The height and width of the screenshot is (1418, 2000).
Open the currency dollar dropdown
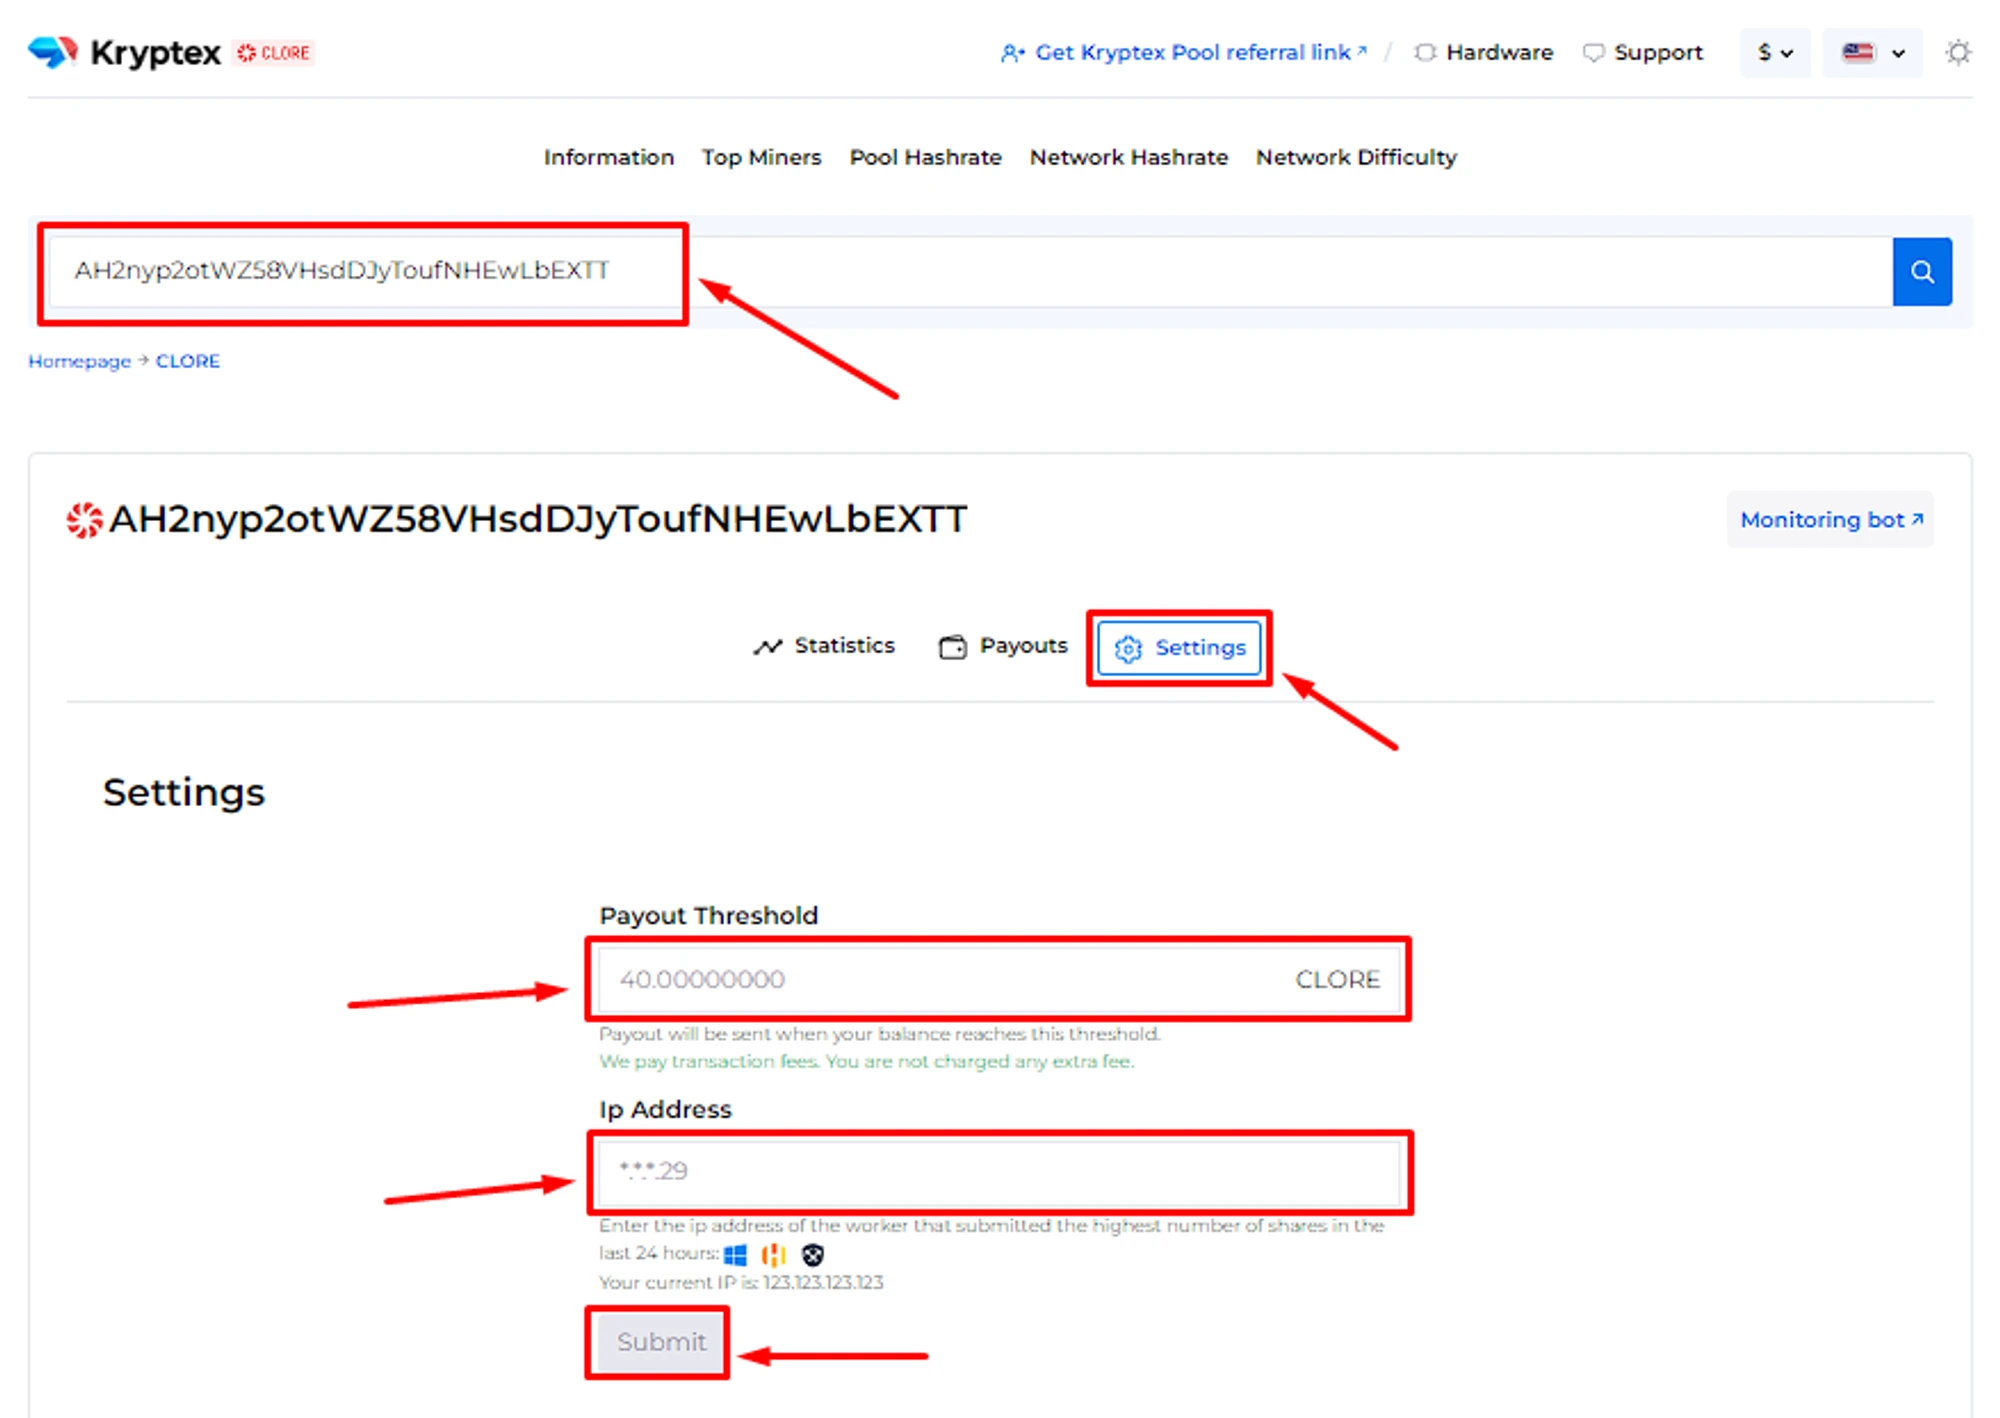pyautogui.click(x=1774, y=52)
